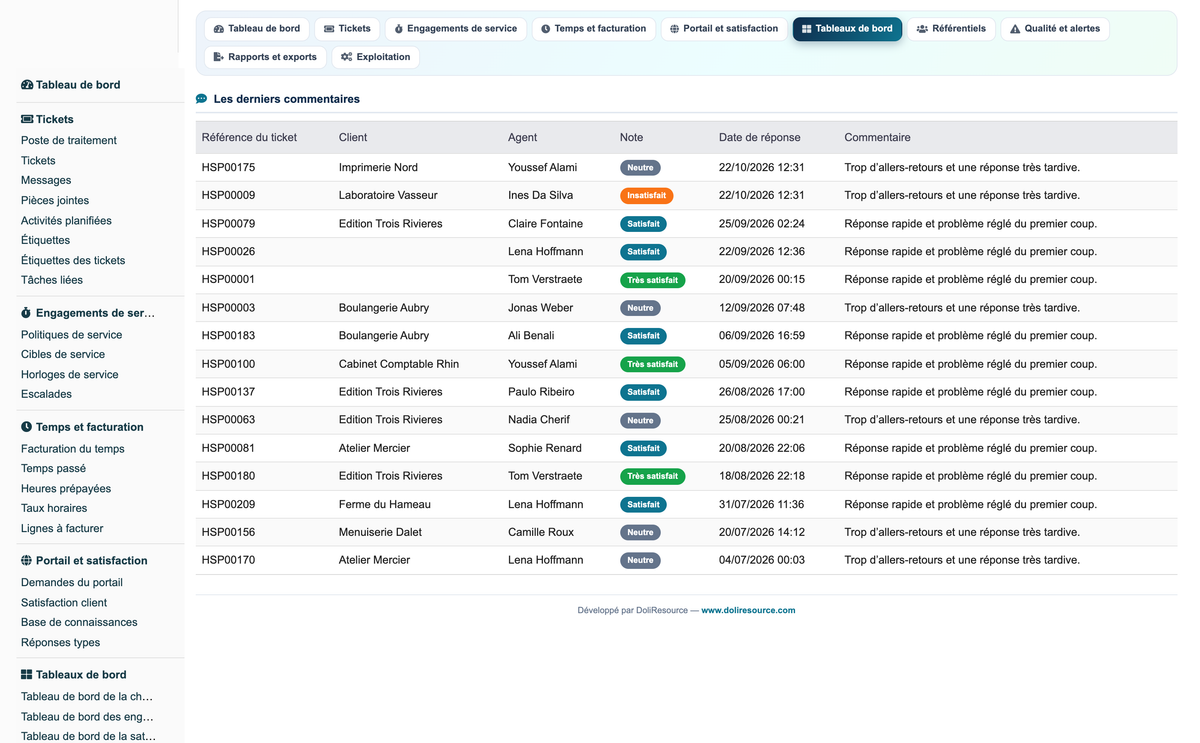Open Escalades in the sidebar

coord(46,395)
